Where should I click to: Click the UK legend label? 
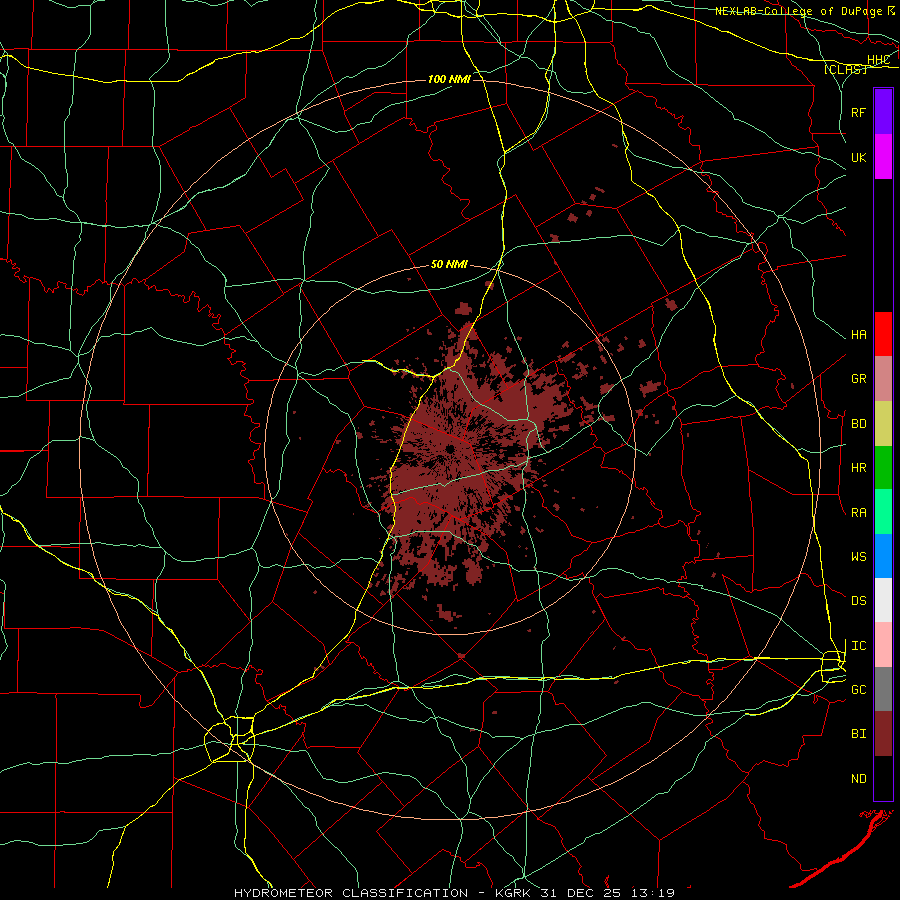coord(858,157)
